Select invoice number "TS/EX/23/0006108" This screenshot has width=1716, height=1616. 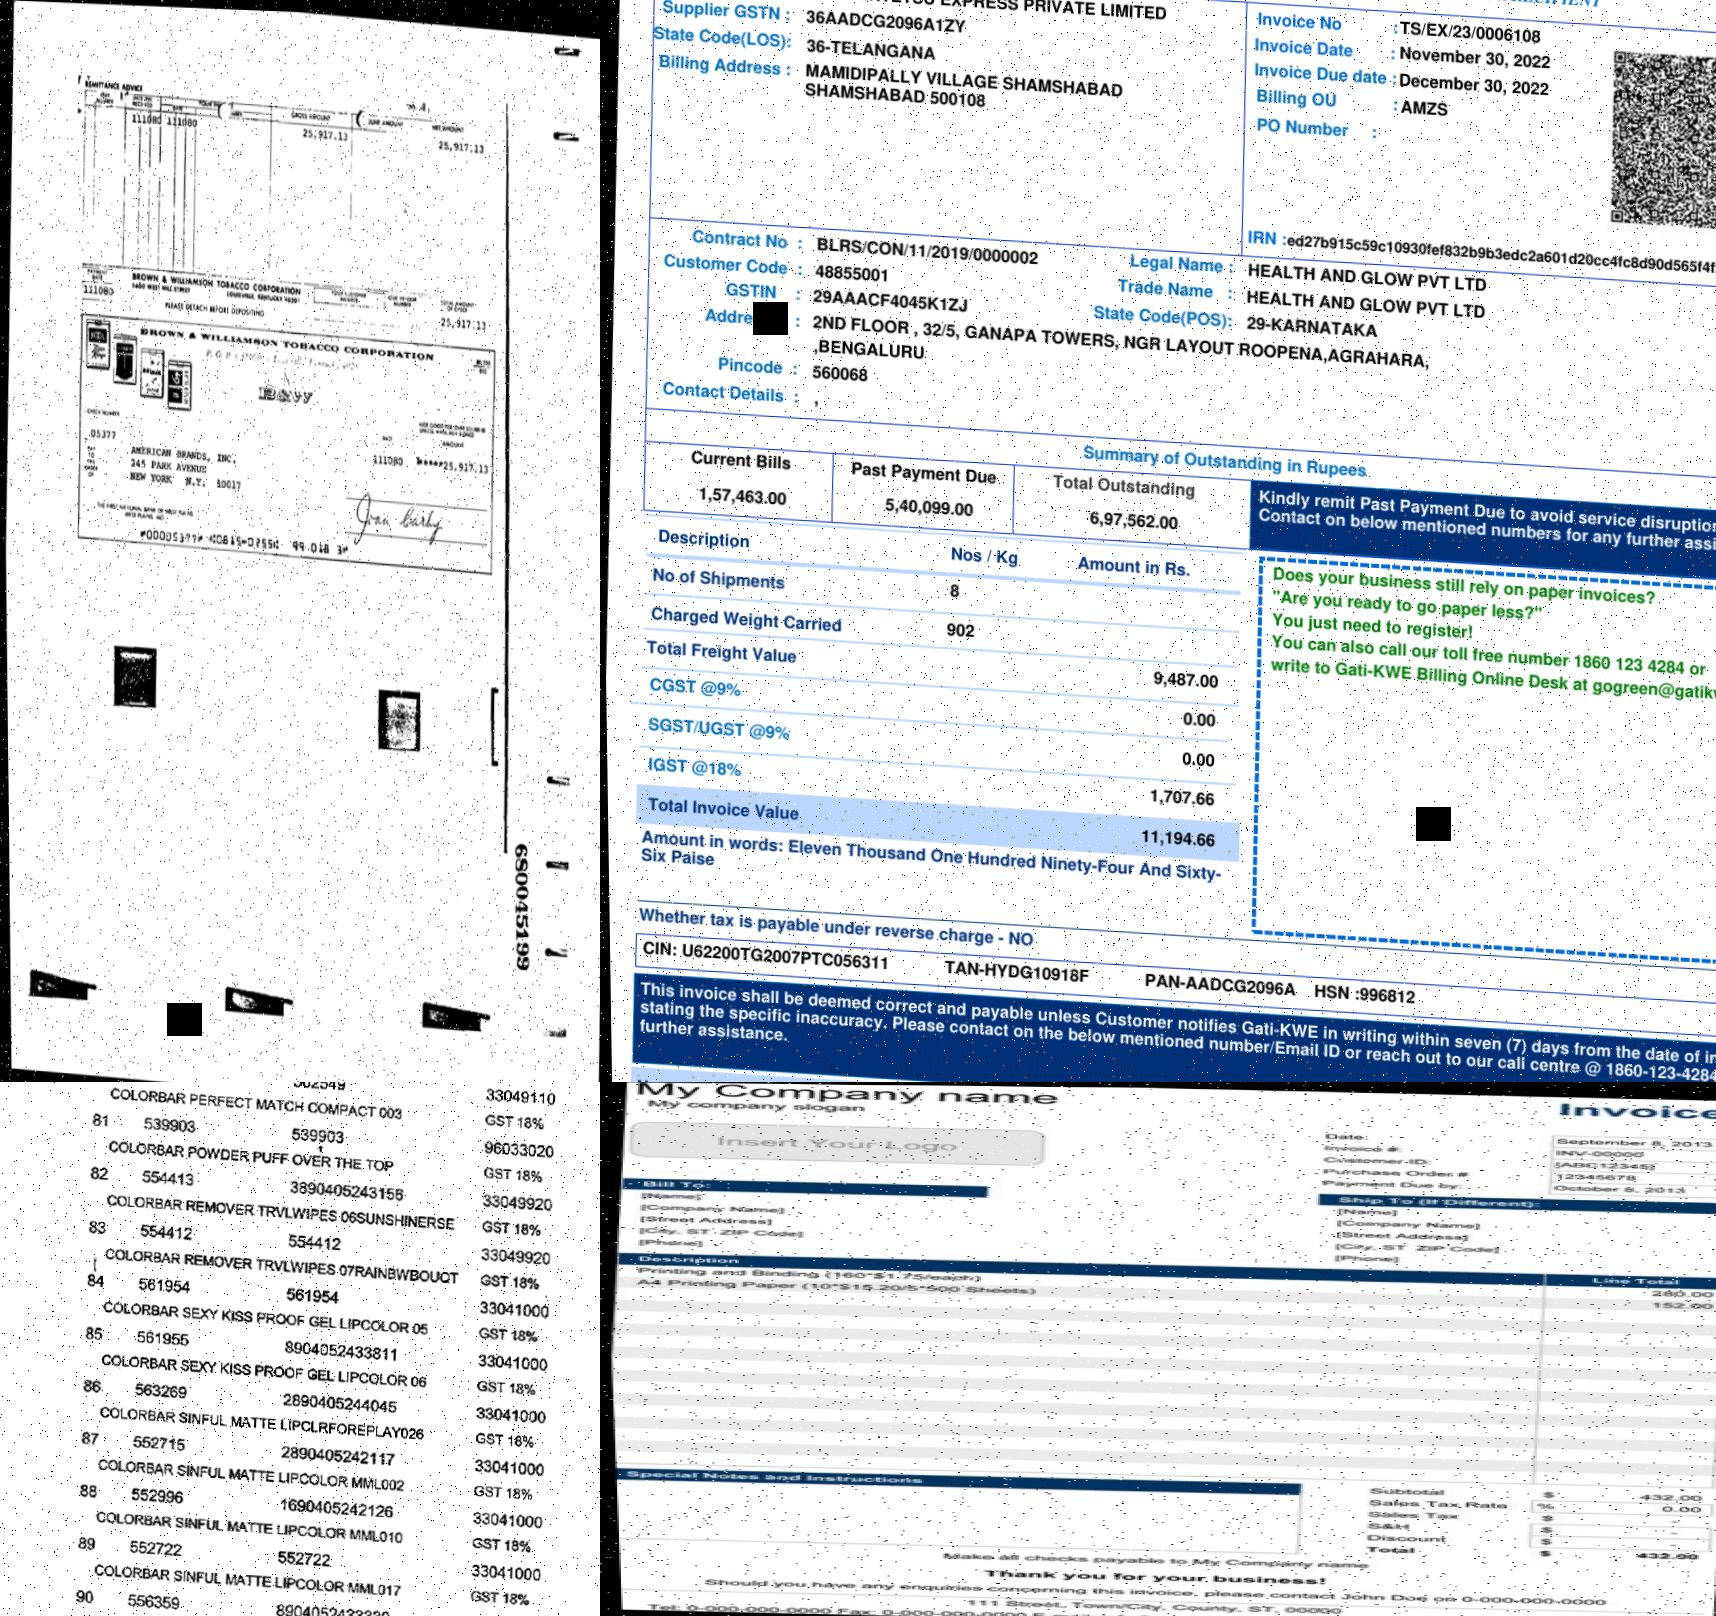tap(1470, 33)
